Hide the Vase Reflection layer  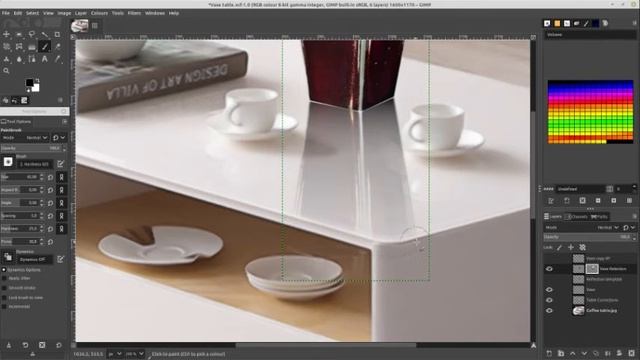pyautogui.click(x=549, y=269)
